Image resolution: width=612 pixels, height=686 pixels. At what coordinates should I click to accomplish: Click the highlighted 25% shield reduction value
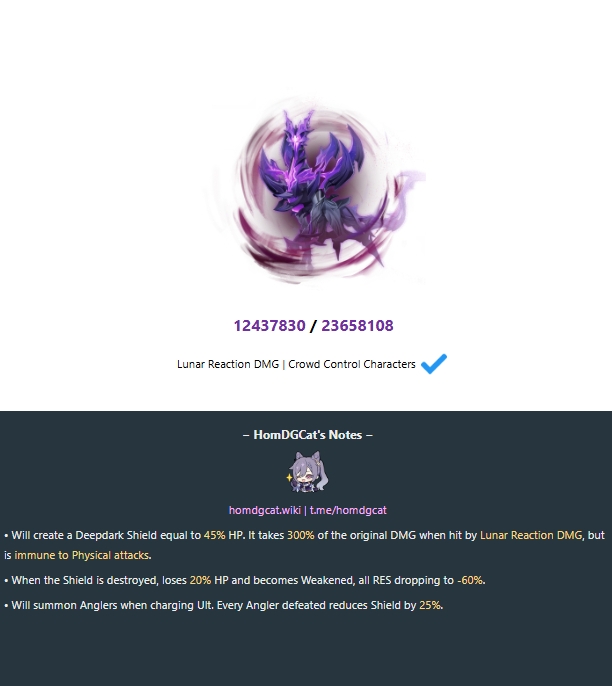click(430, 605)
